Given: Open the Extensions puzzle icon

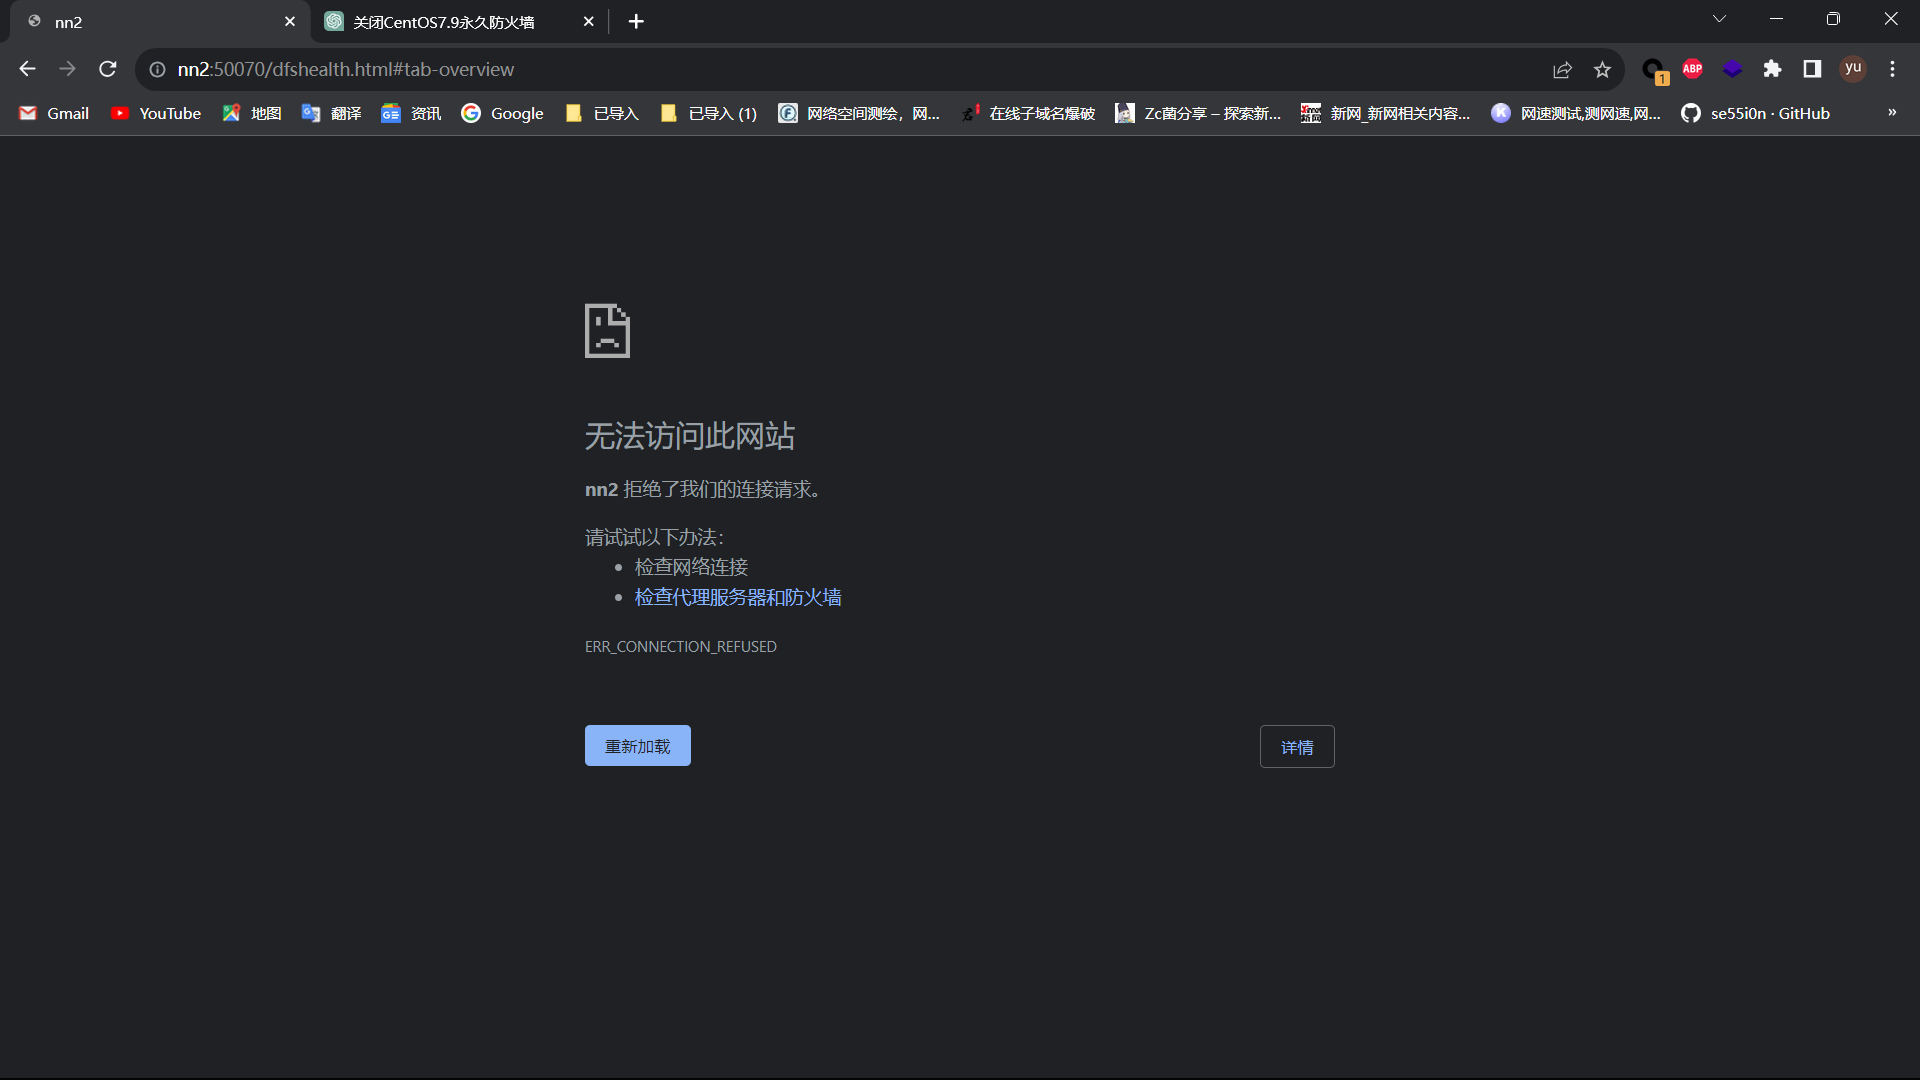Looking at the screenshot, I should tap(1772, 69).
